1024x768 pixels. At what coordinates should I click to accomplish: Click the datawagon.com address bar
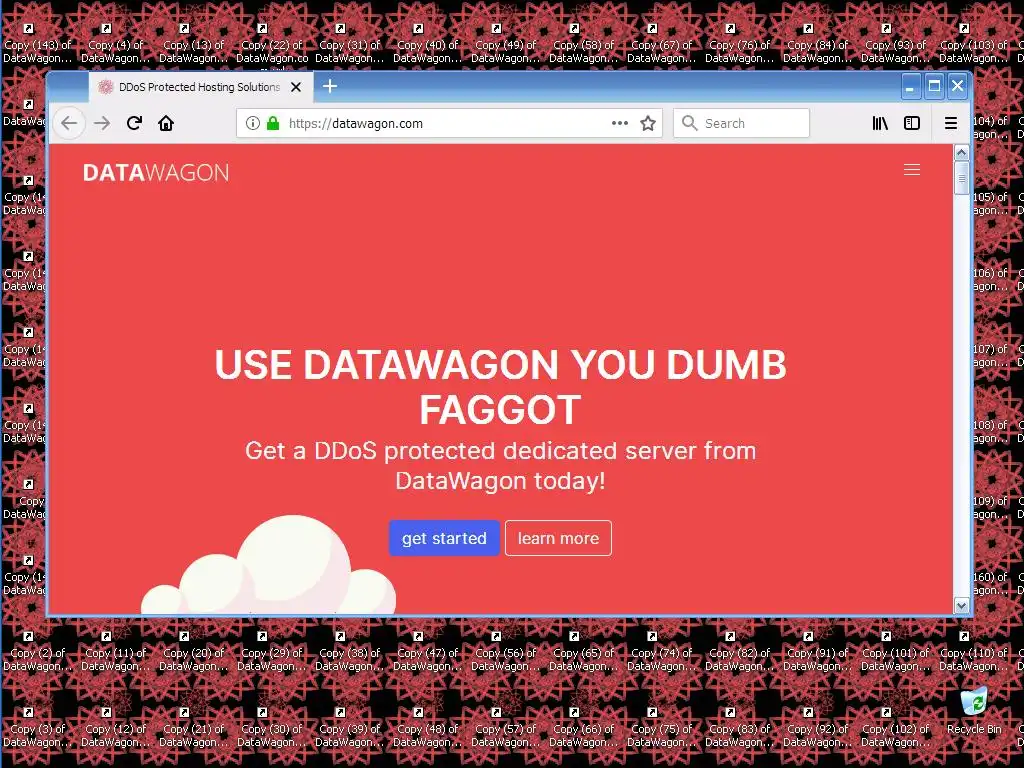[449, 123]
